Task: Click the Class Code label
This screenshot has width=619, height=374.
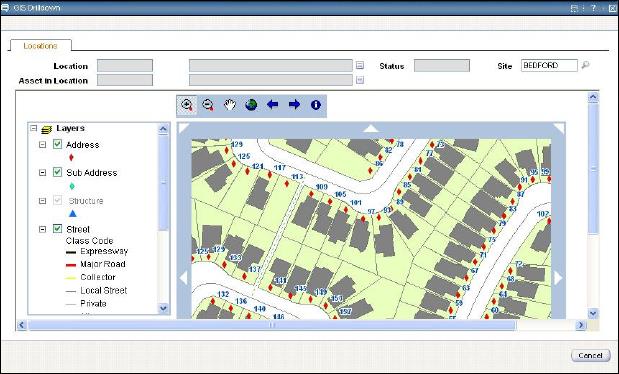Action: coord(90,241)
